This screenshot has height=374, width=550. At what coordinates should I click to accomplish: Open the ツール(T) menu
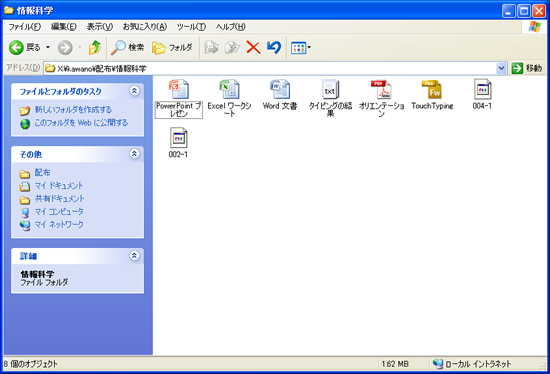pyautogui.click(x=191, y=27)
